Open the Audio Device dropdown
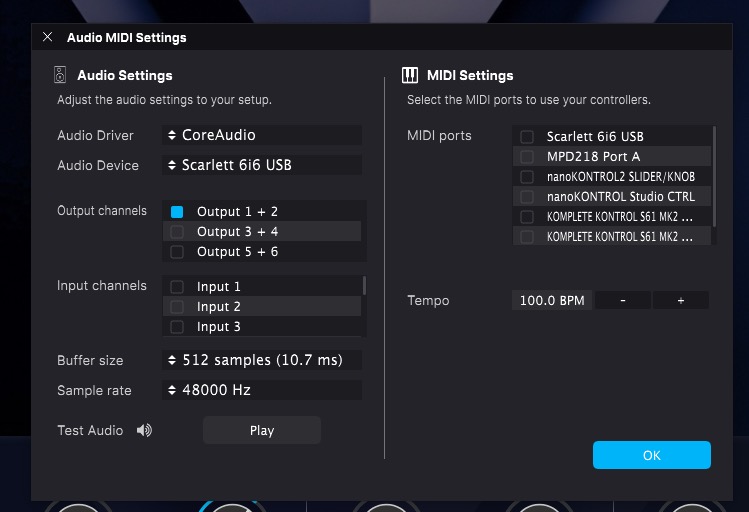The image size is (749, 512). pos(261,165)
